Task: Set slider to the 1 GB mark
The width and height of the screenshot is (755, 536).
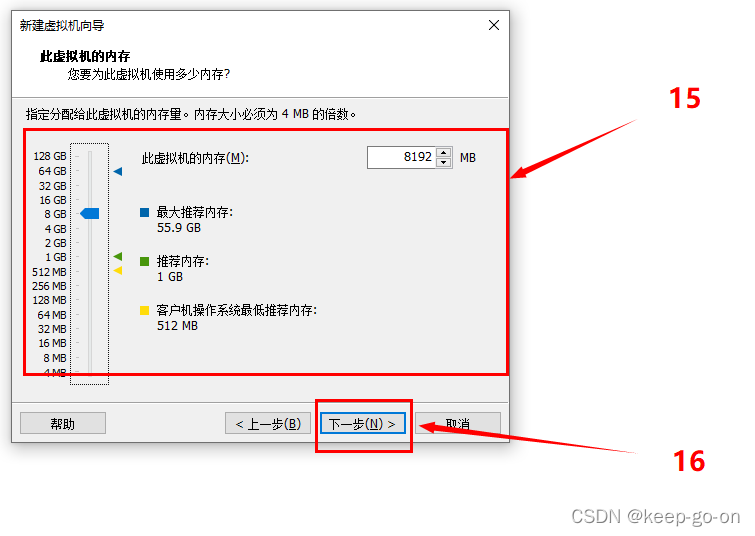Action: [x=90, y=257]
